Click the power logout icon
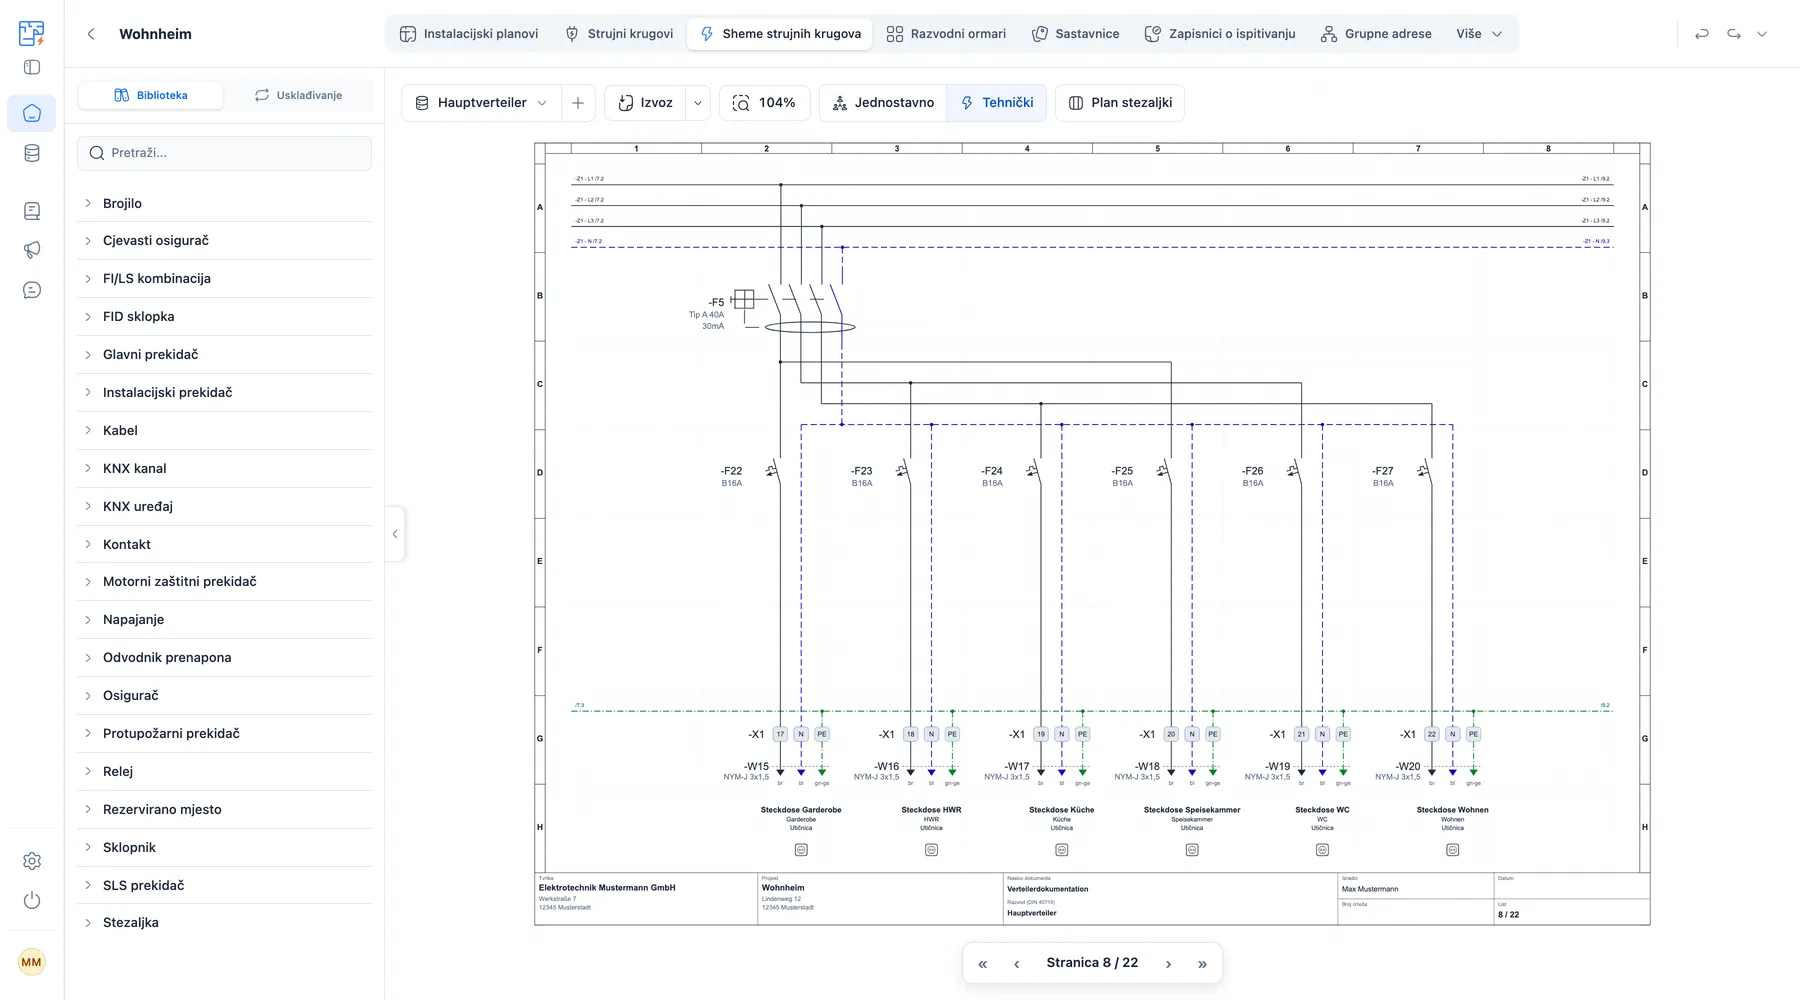The height and width of the screenshot is (1000, 1800). 32,900
